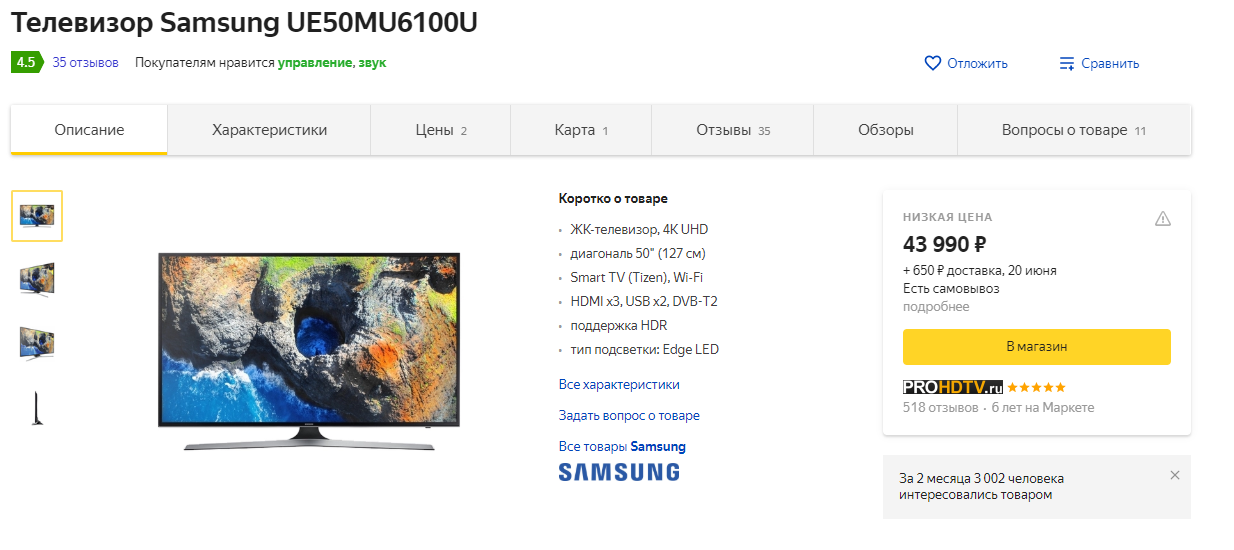Click the PROHDTV.ru shop logo

coord(953,387)
